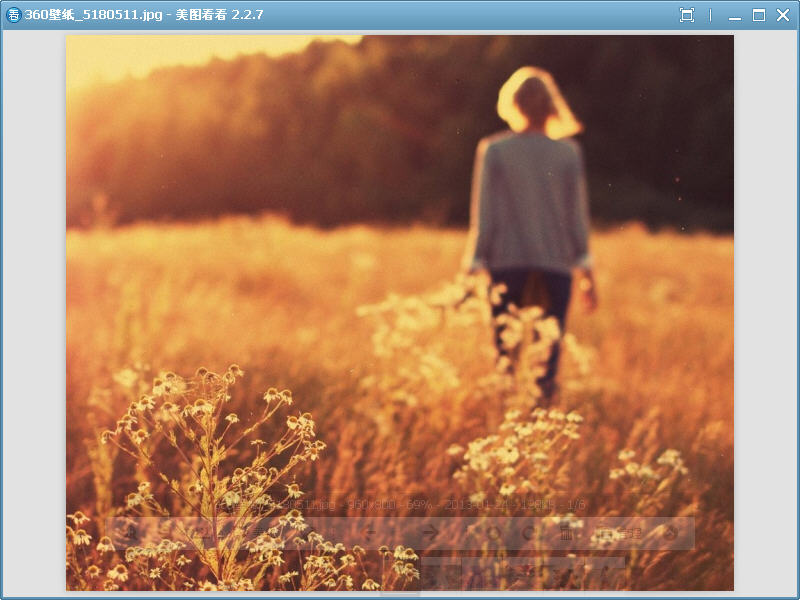The width and height of the screenshot is (800, 600).
Task: Click the rightmost round icon on floating toolbar
Action: [672, 534]
